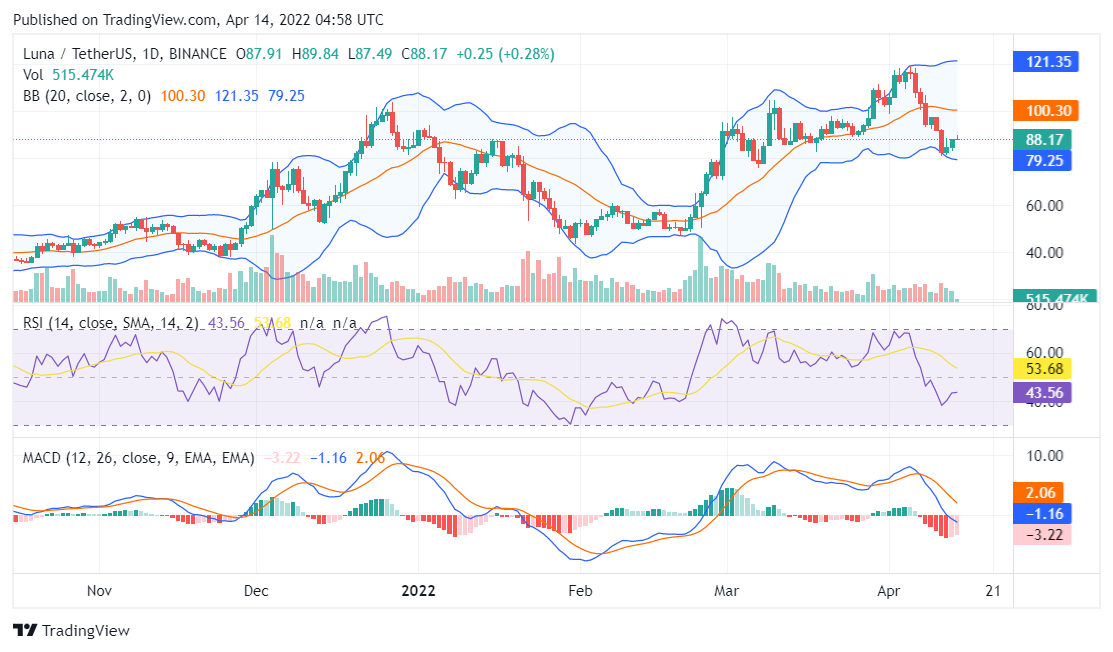Click the 43.56 RSI value tag
This screenshot has width=1113, height=652.
[1043, 393]
